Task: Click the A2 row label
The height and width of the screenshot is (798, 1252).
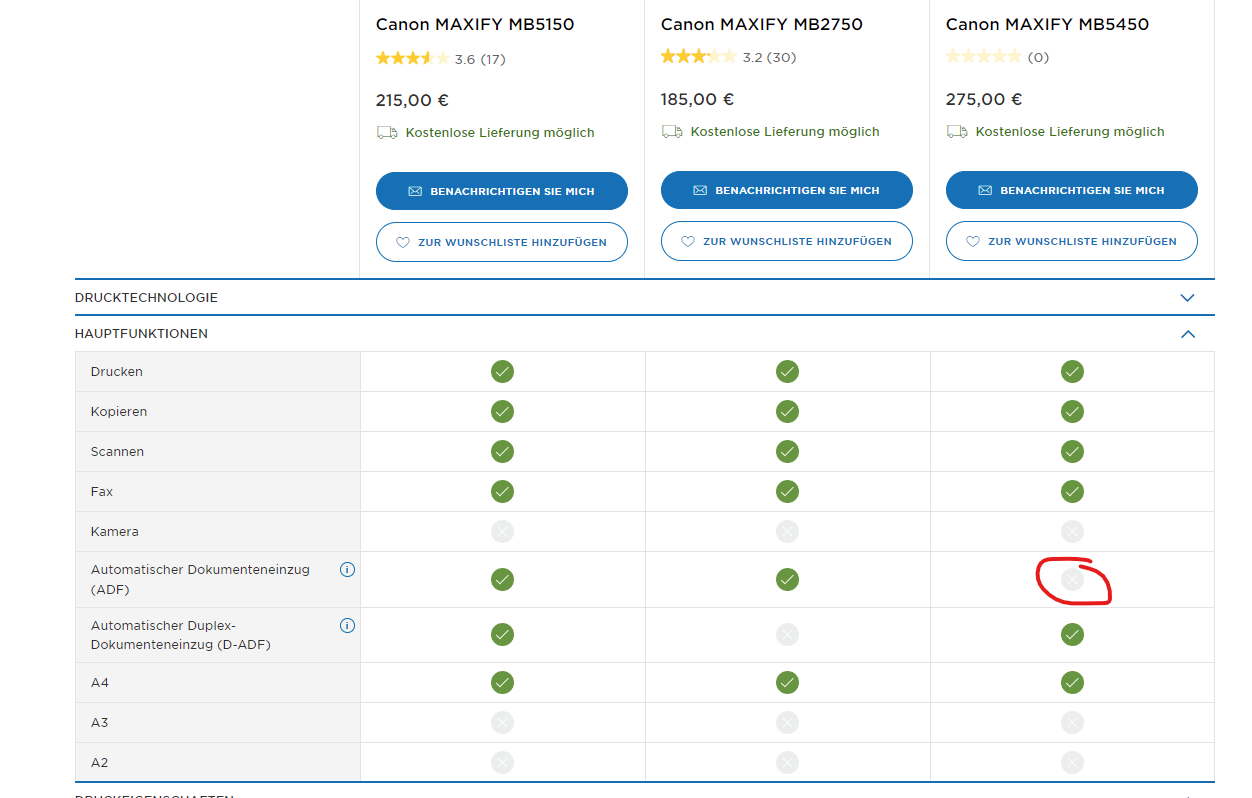Action: (x=100, y=763)
